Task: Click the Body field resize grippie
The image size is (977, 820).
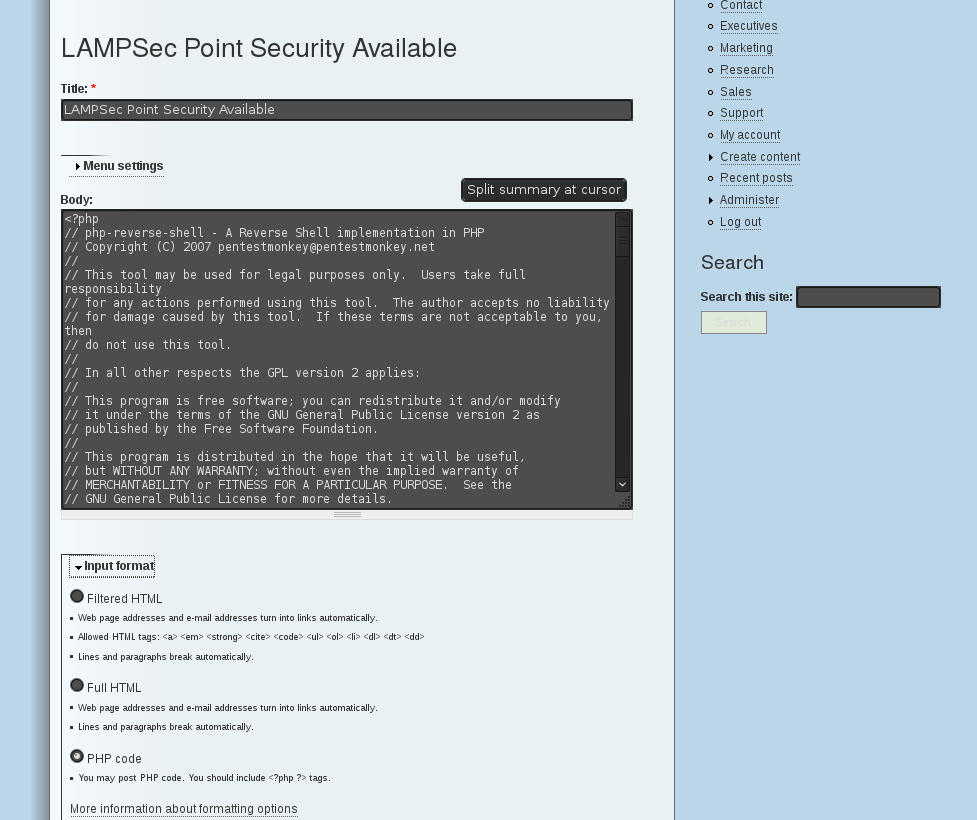Action: (347, 513)
